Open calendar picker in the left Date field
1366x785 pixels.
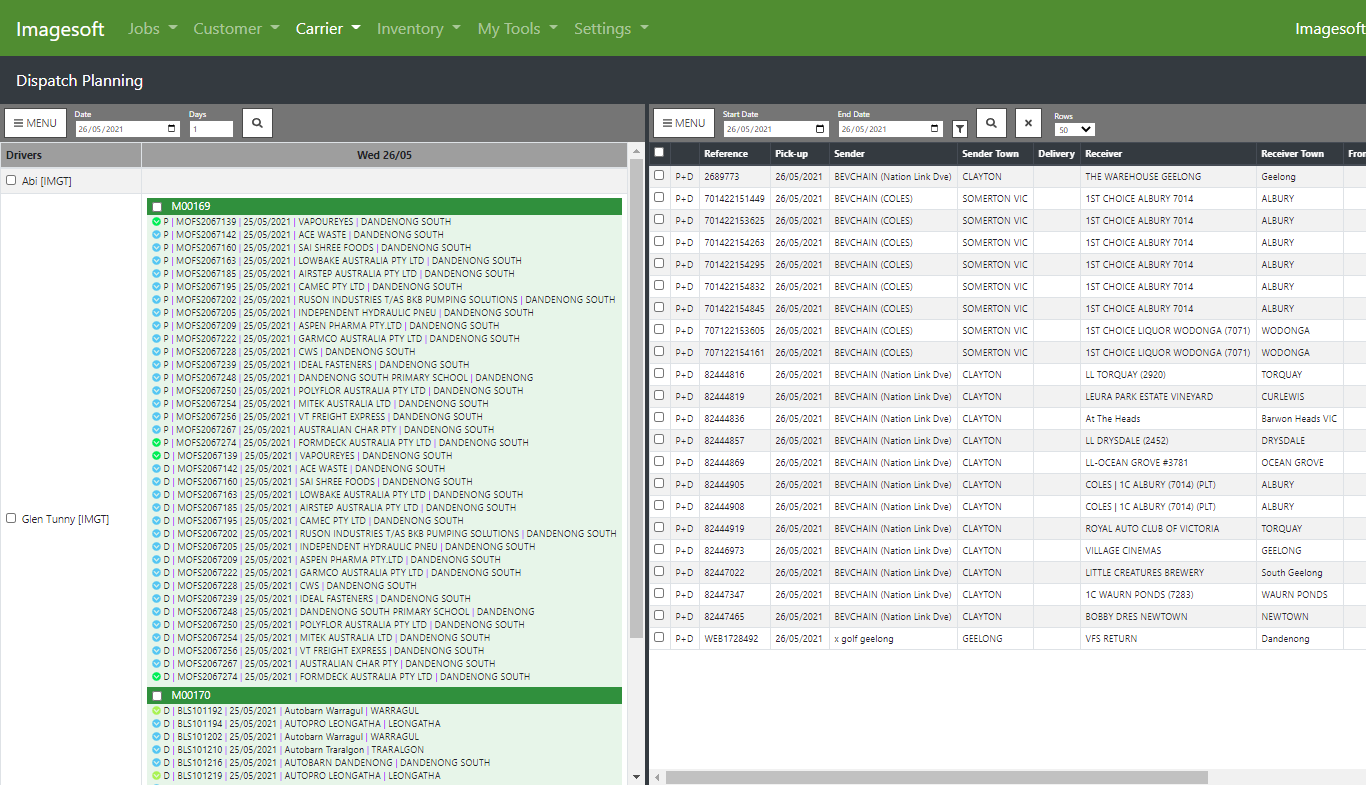(172, 129)
